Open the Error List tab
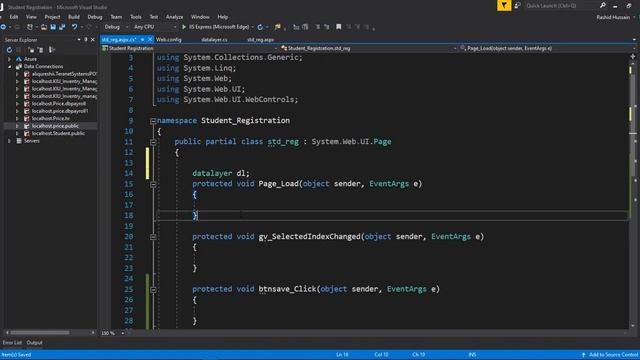Image resolution: width=640 pixels, height=360 pixels. click(12, 342)
